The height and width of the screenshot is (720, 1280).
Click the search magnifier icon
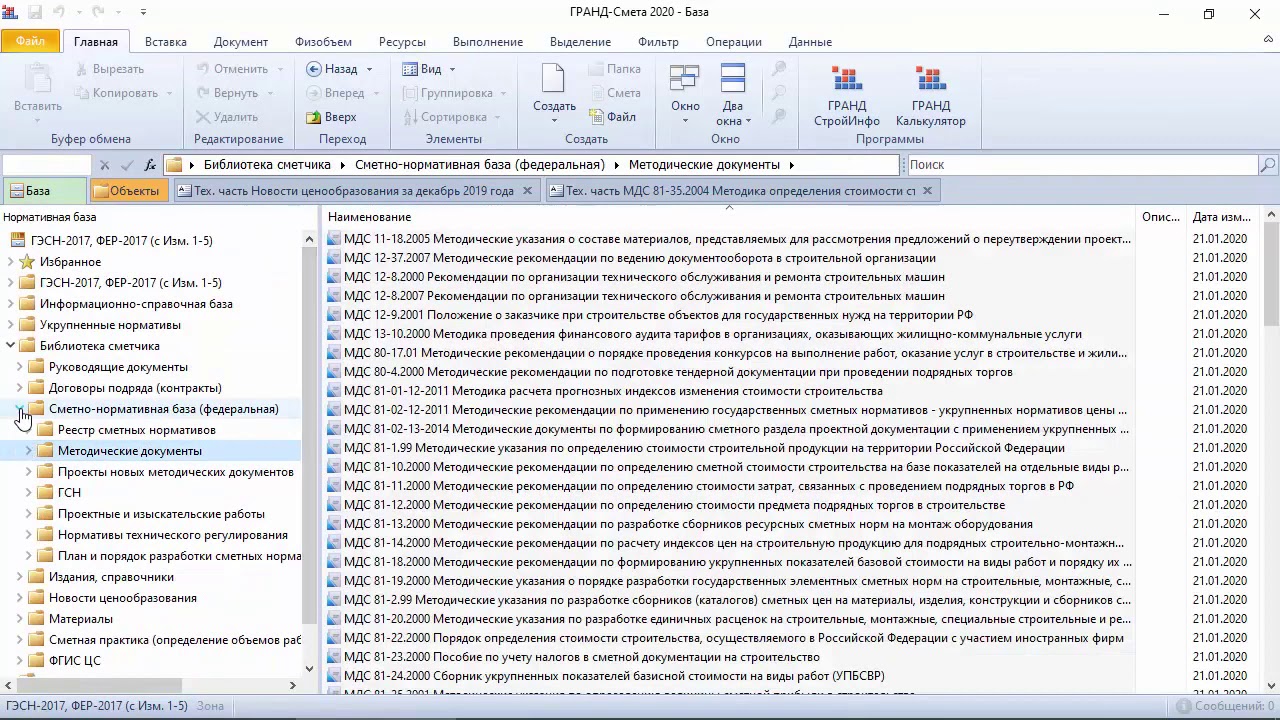coord(1267,165)
